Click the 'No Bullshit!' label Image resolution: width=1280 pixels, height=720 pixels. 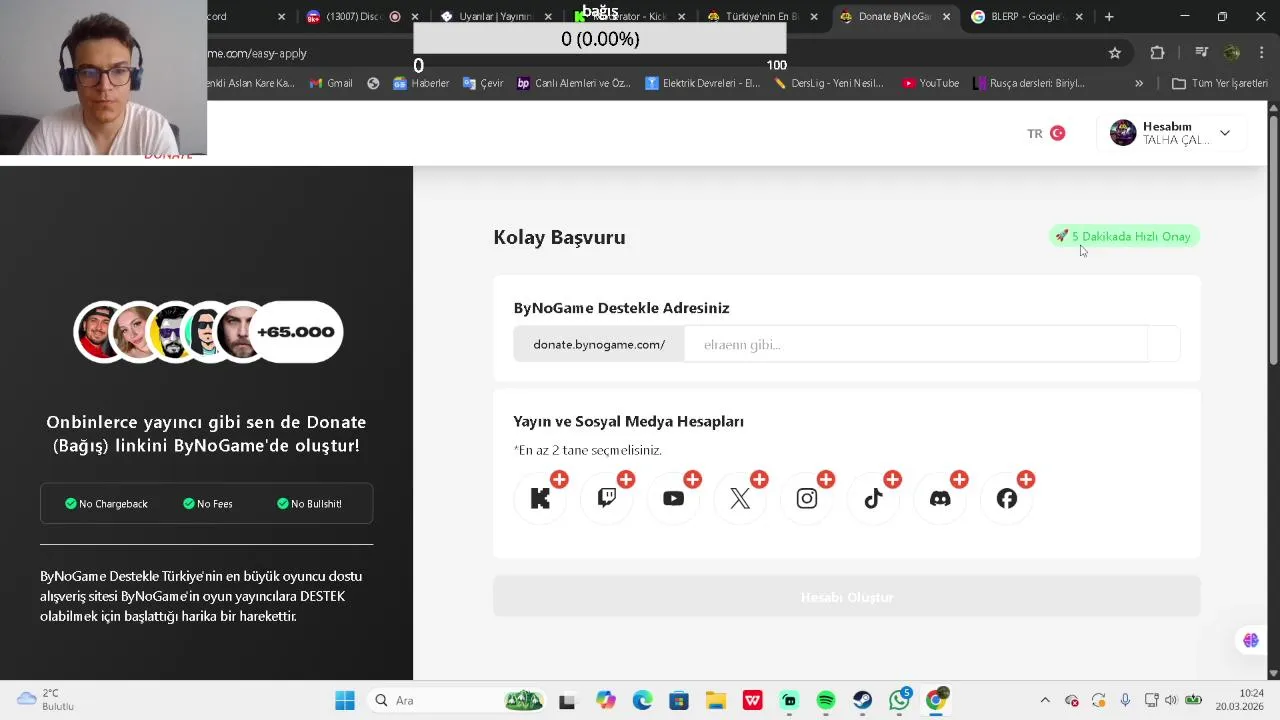(309, 504)
